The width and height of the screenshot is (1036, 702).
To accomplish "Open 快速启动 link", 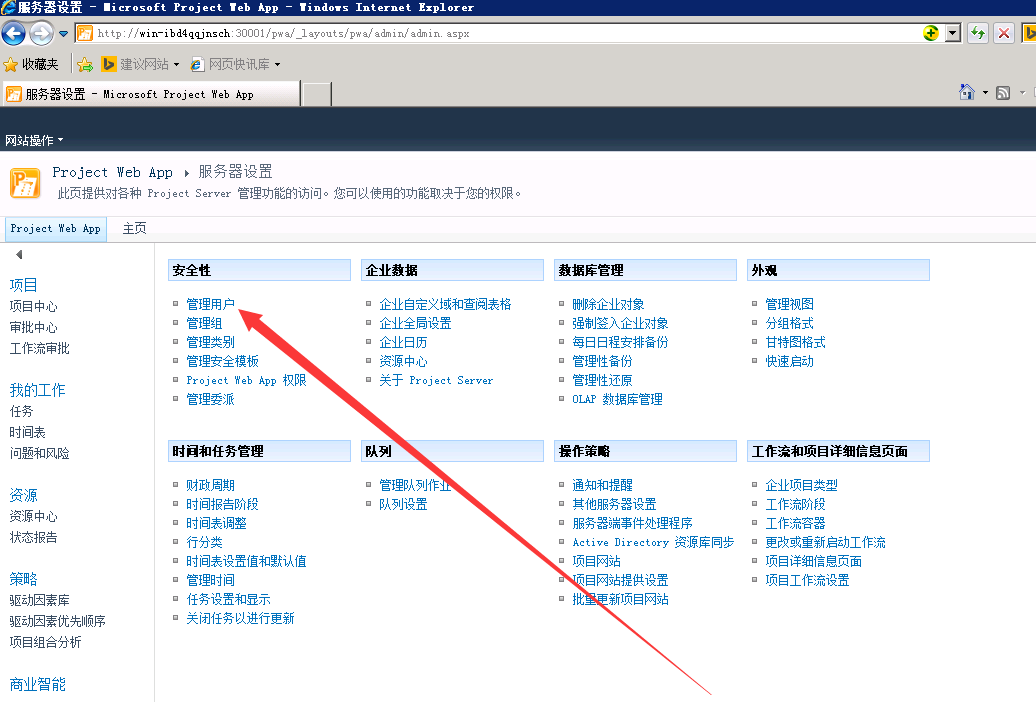I will pos(790,362).
